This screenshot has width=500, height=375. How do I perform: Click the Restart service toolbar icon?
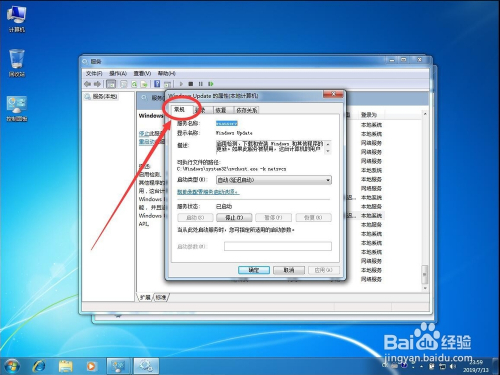point(211,84)
